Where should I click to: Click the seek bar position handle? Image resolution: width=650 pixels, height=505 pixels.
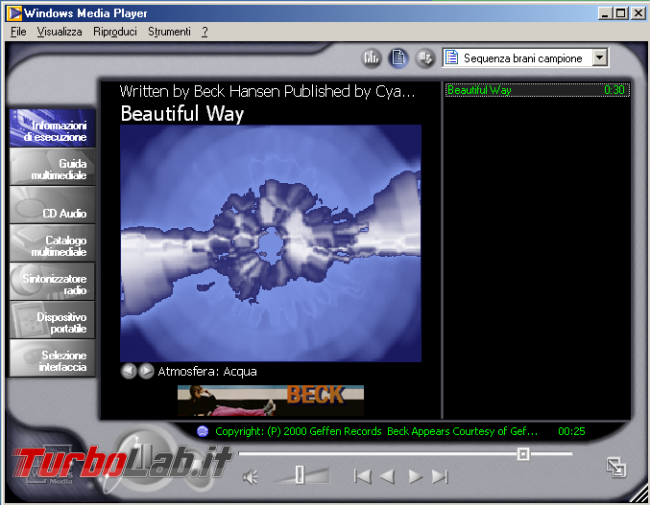click(x=523, y=454)
